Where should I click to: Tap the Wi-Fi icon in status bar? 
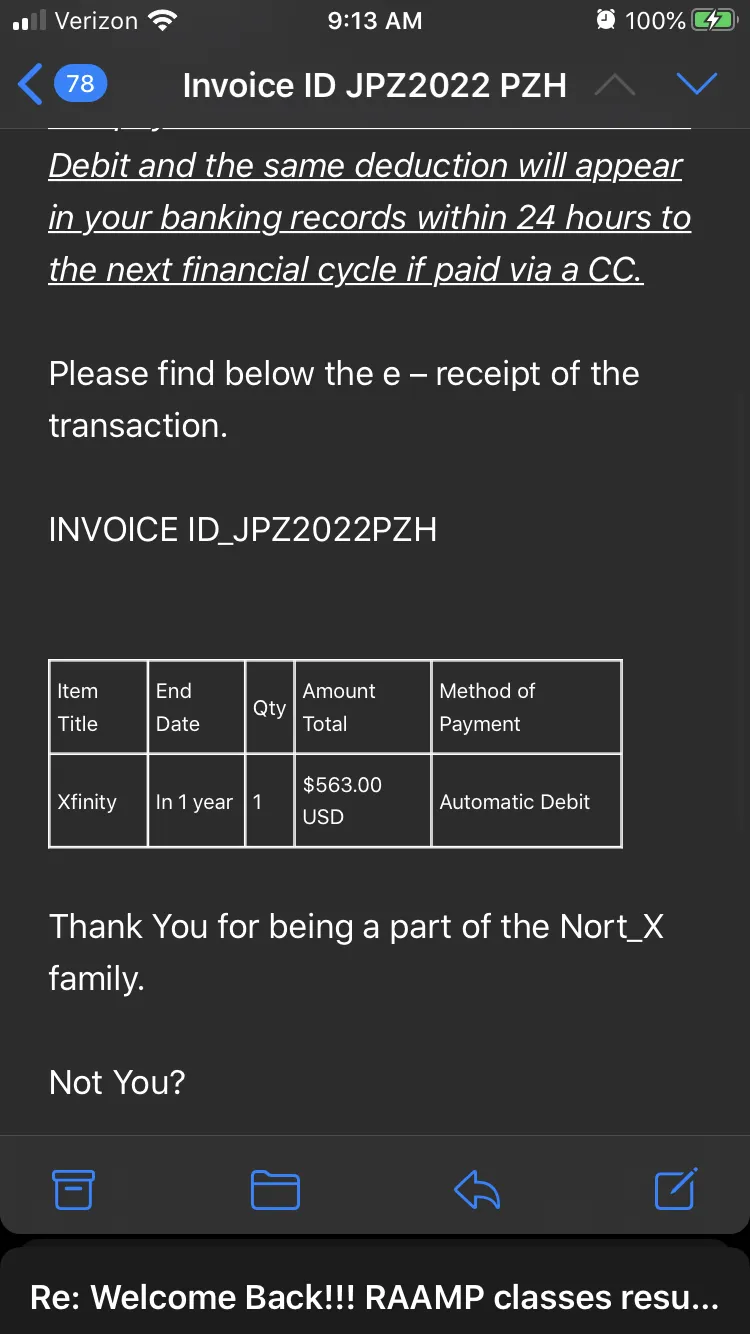tap(161, 20)
